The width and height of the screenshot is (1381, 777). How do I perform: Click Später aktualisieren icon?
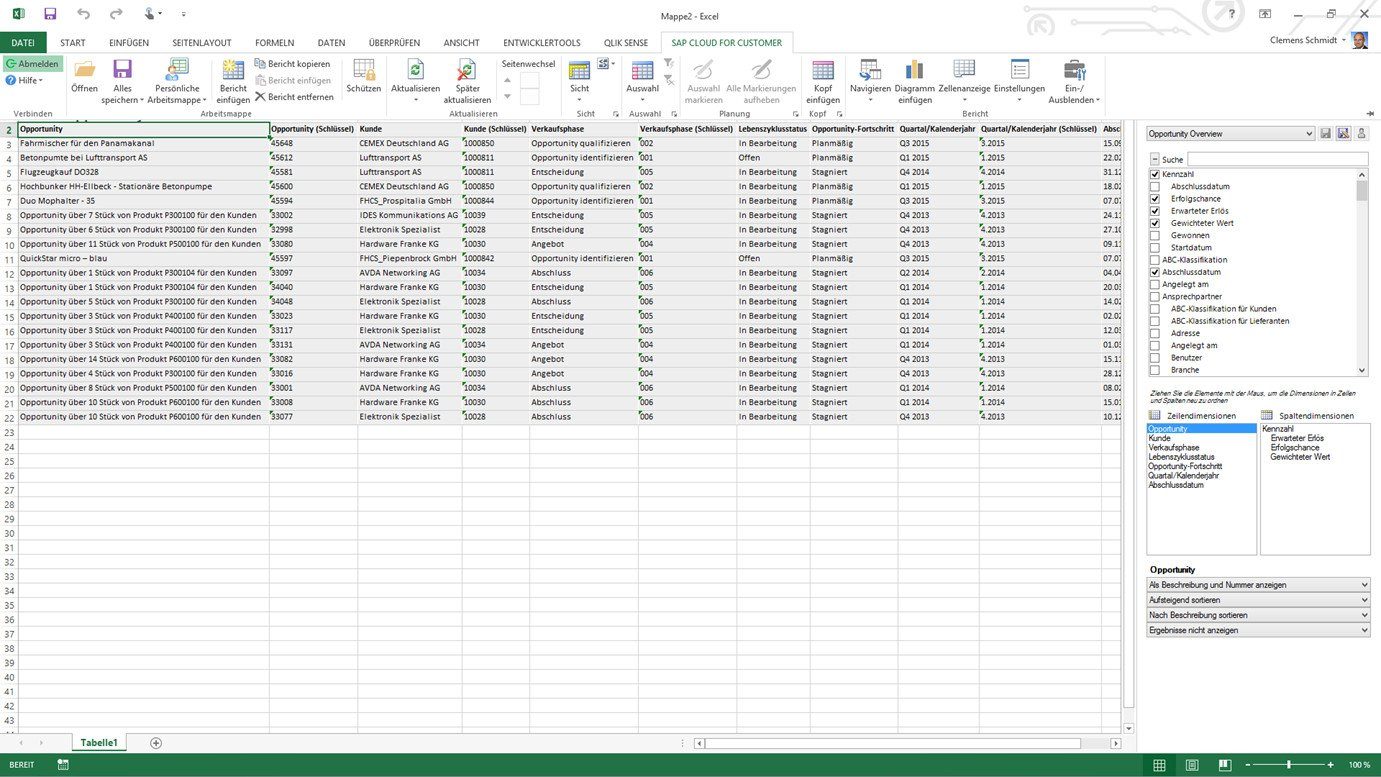[x=467, y=70]
